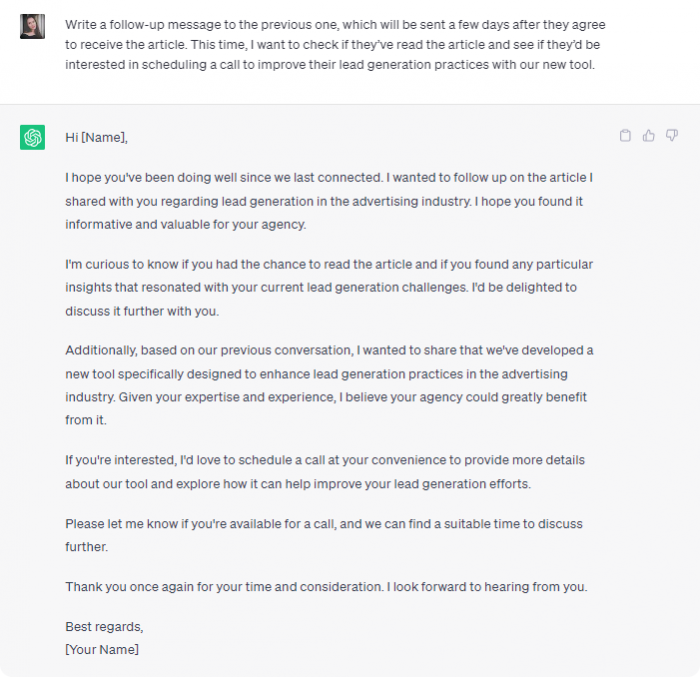The image size is (700, 677).
Task: Click the "Best regards," closing line
Action: (x=104, y=627)
